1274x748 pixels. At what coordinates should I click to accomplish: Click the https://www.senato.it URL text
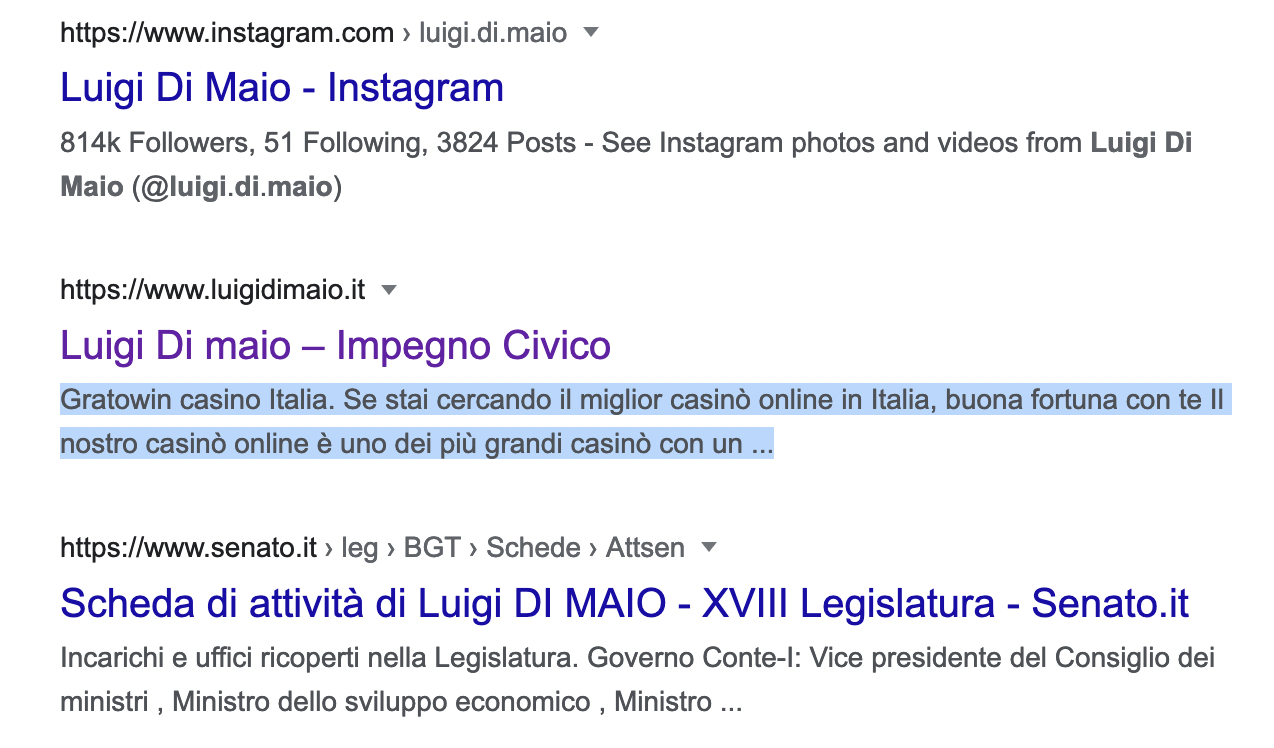pos(188,548)
